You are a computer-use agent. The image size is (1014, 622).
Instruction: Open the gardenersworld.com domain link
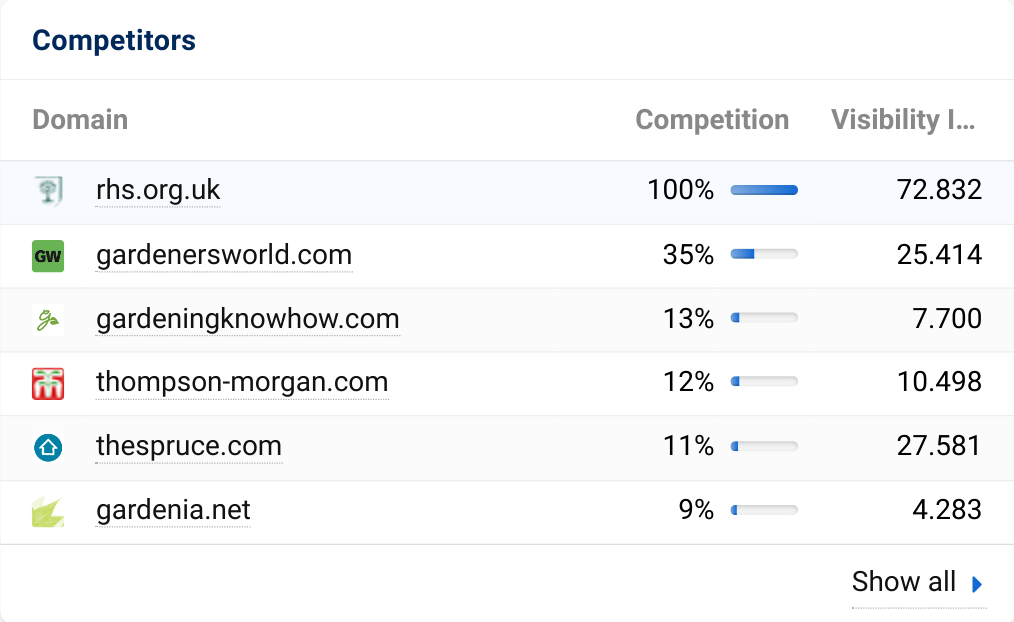pos(223,255)
